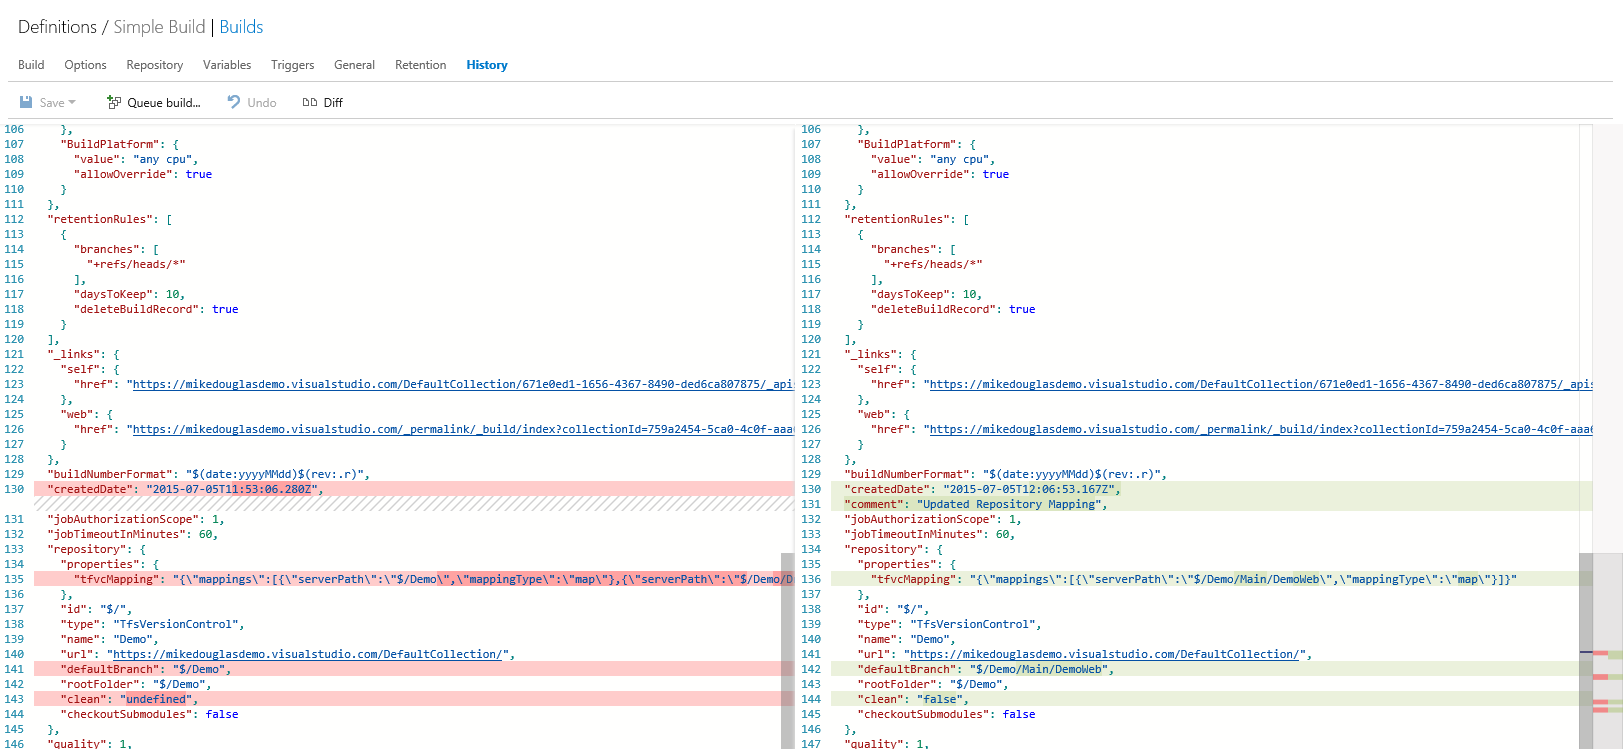Select the Variables tab
The height and width of the screenshot is (749, 1623).
(227, 65)
